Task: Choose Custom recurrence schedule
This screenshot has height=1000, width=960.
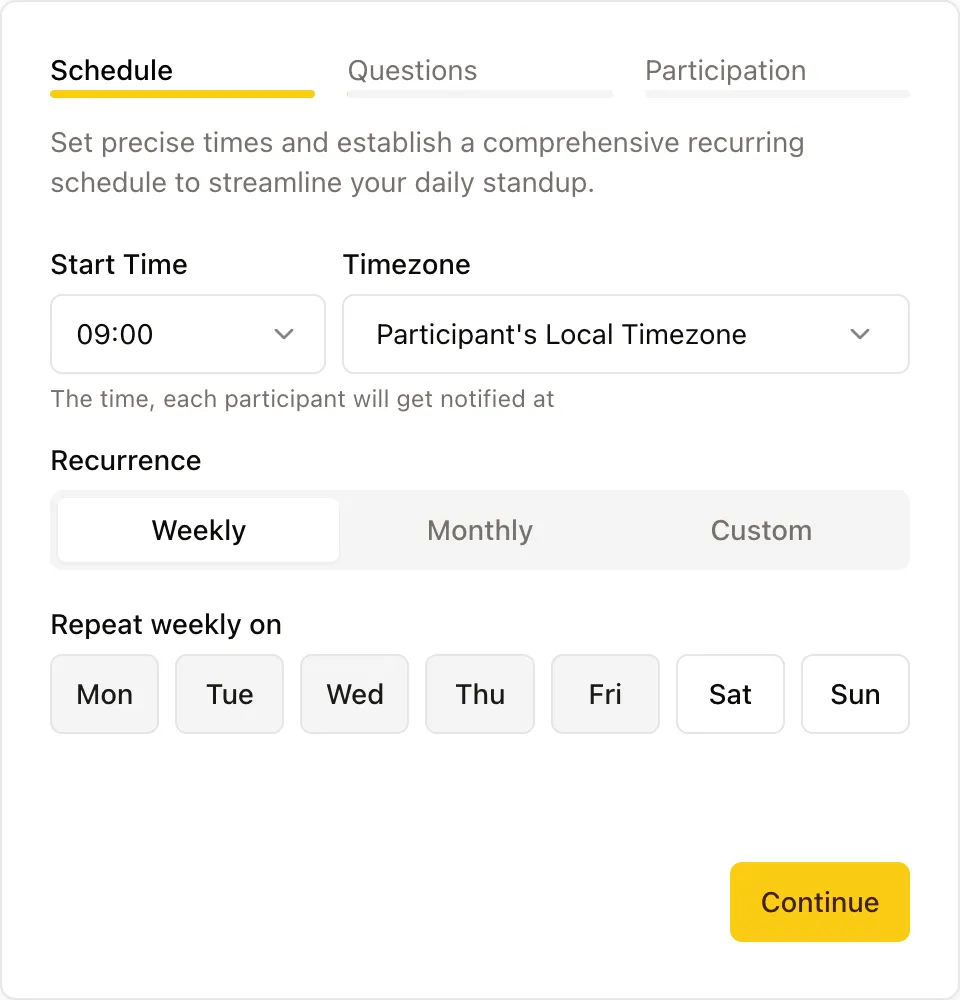Action: pos(761,530)
